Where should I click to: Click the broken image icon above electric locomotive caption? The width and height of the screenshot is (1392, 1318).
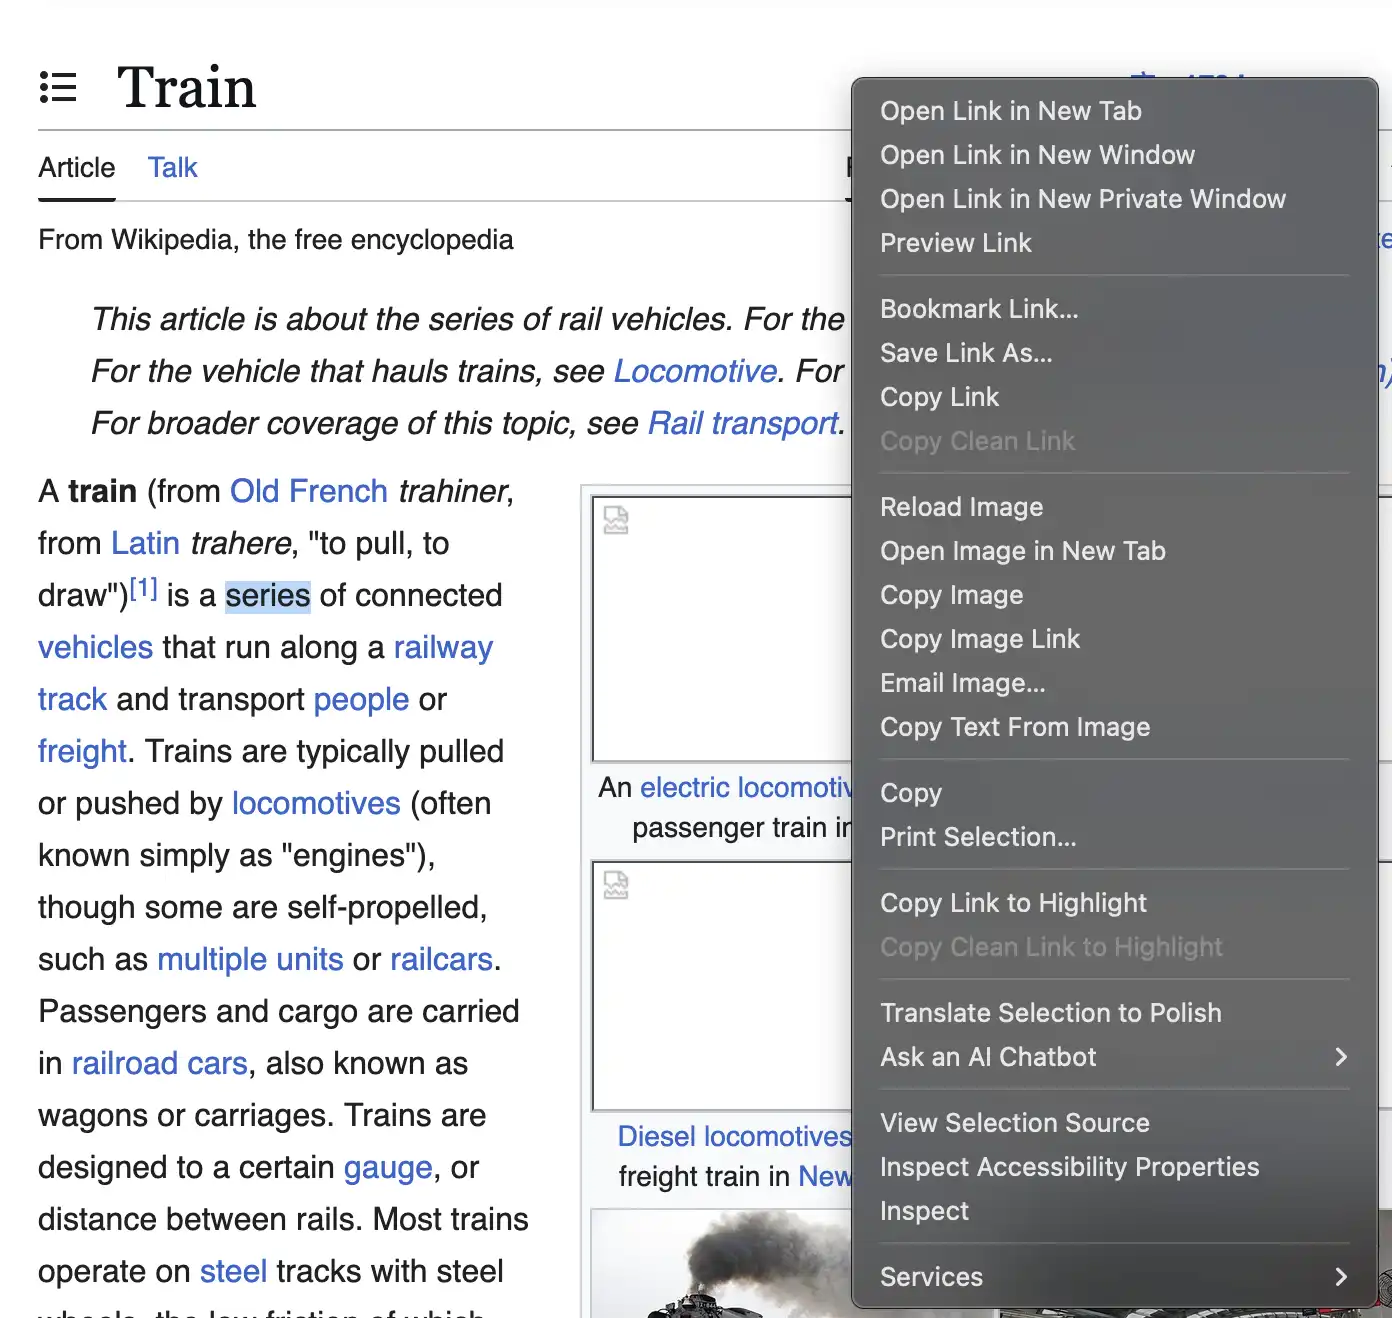click(616, 520)
